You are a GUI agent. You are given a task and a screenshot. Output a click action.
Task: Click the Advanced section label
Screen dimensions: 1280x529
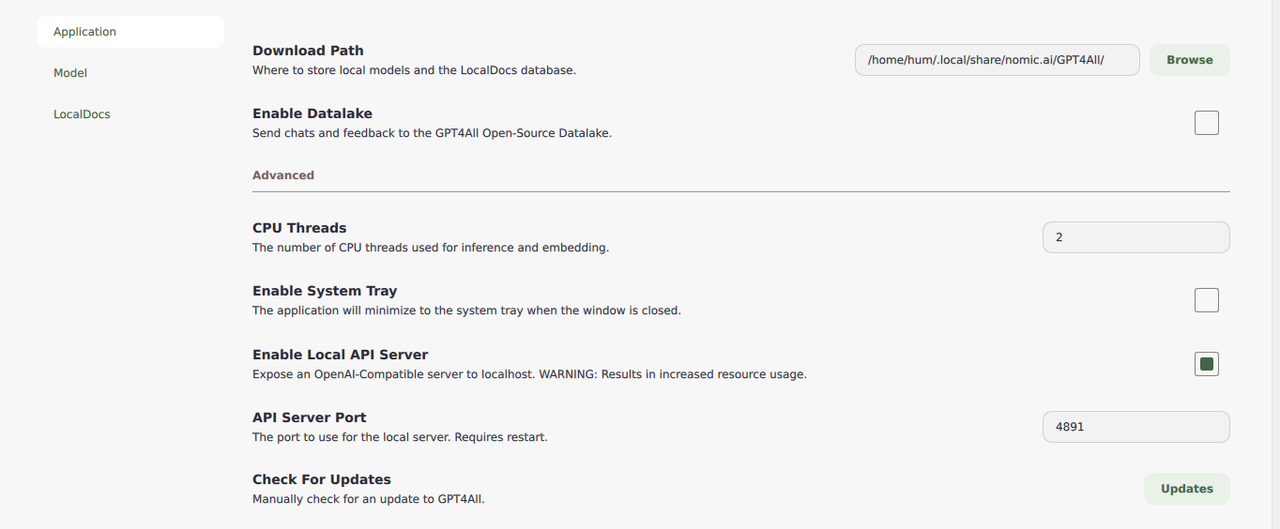(x=283, y=175)
